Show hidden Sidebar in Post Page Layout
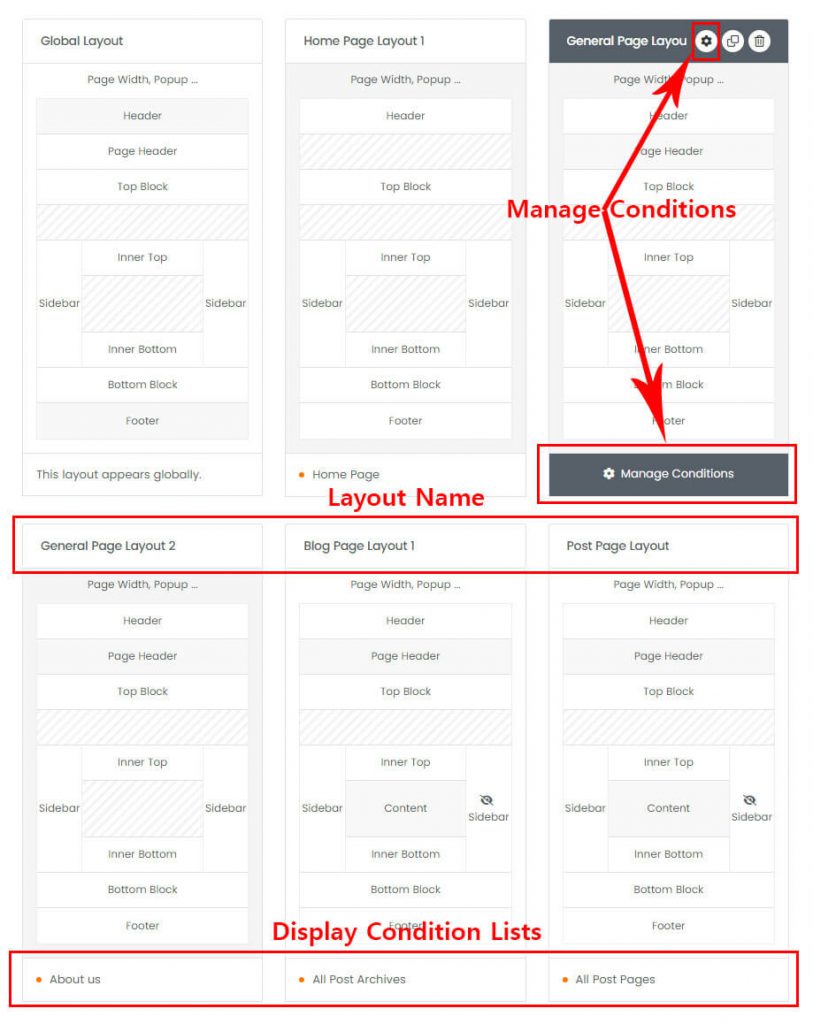 (x=750, y=799)
